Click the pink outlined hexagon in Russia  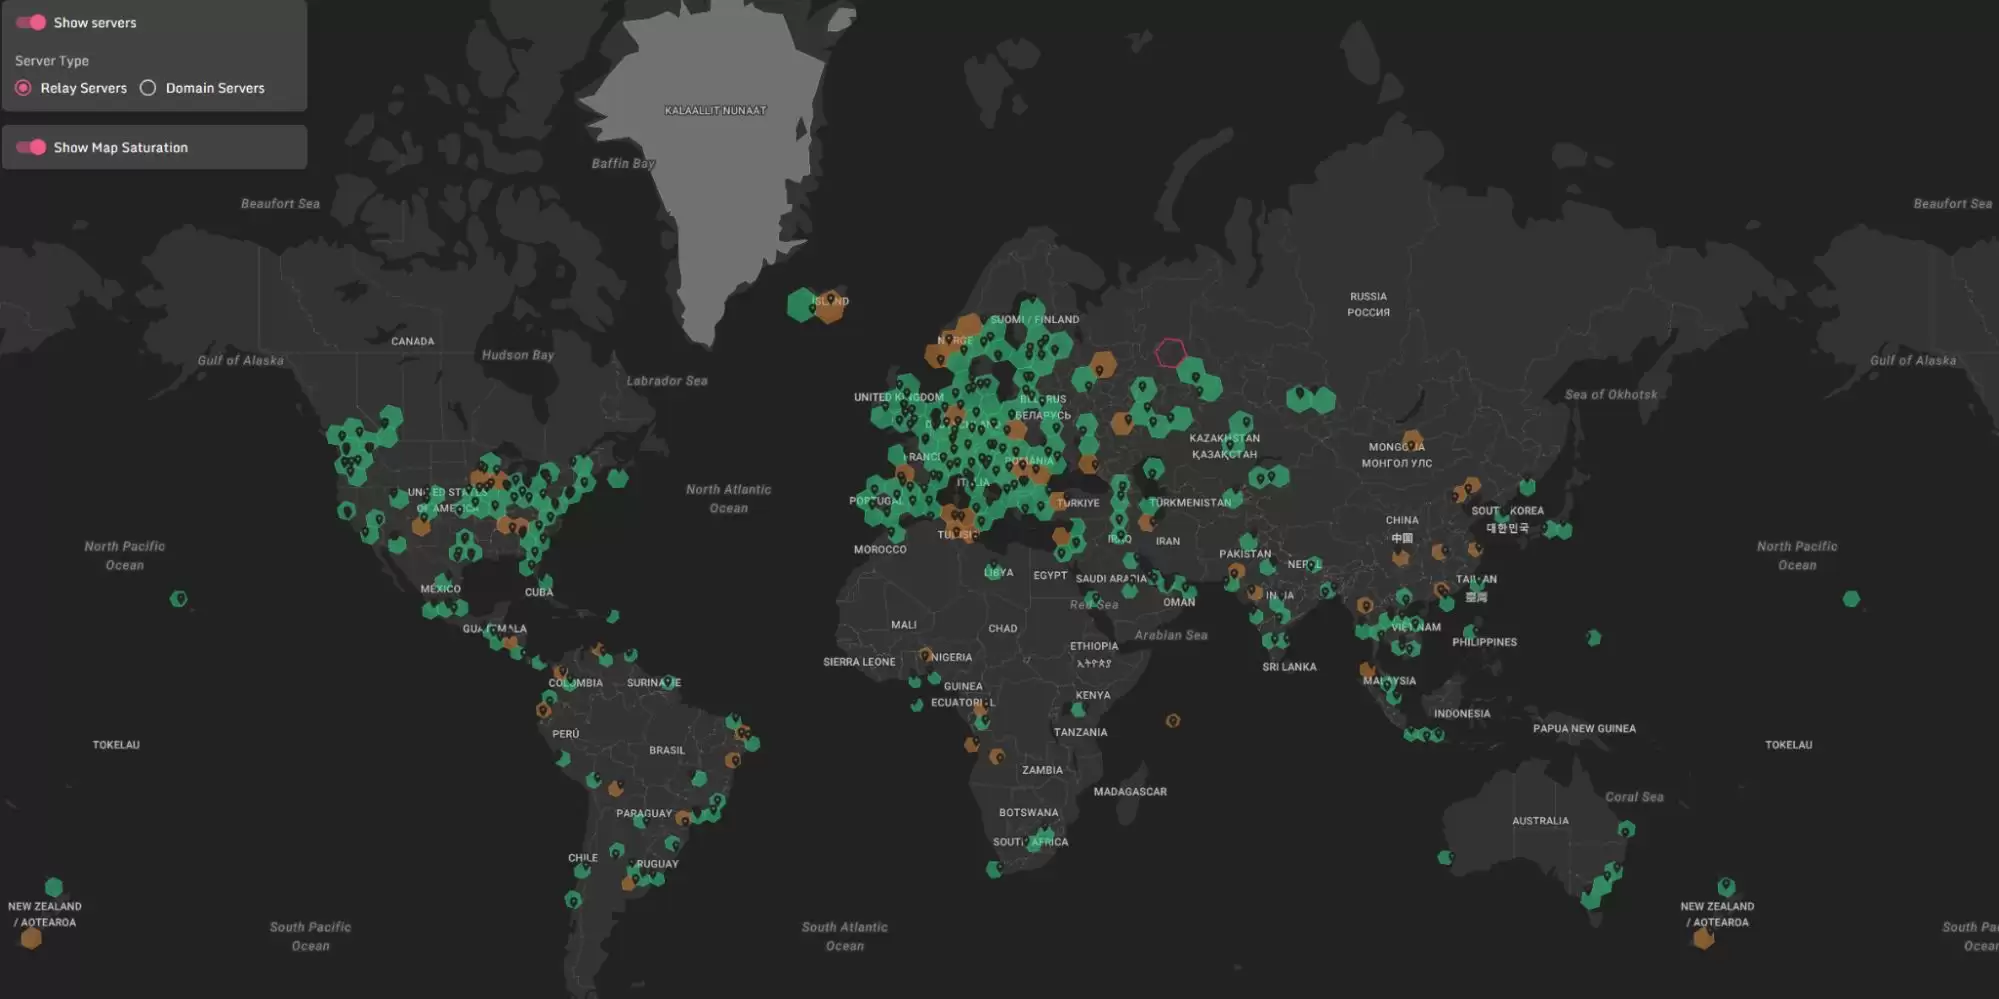tap(1170, 353)
